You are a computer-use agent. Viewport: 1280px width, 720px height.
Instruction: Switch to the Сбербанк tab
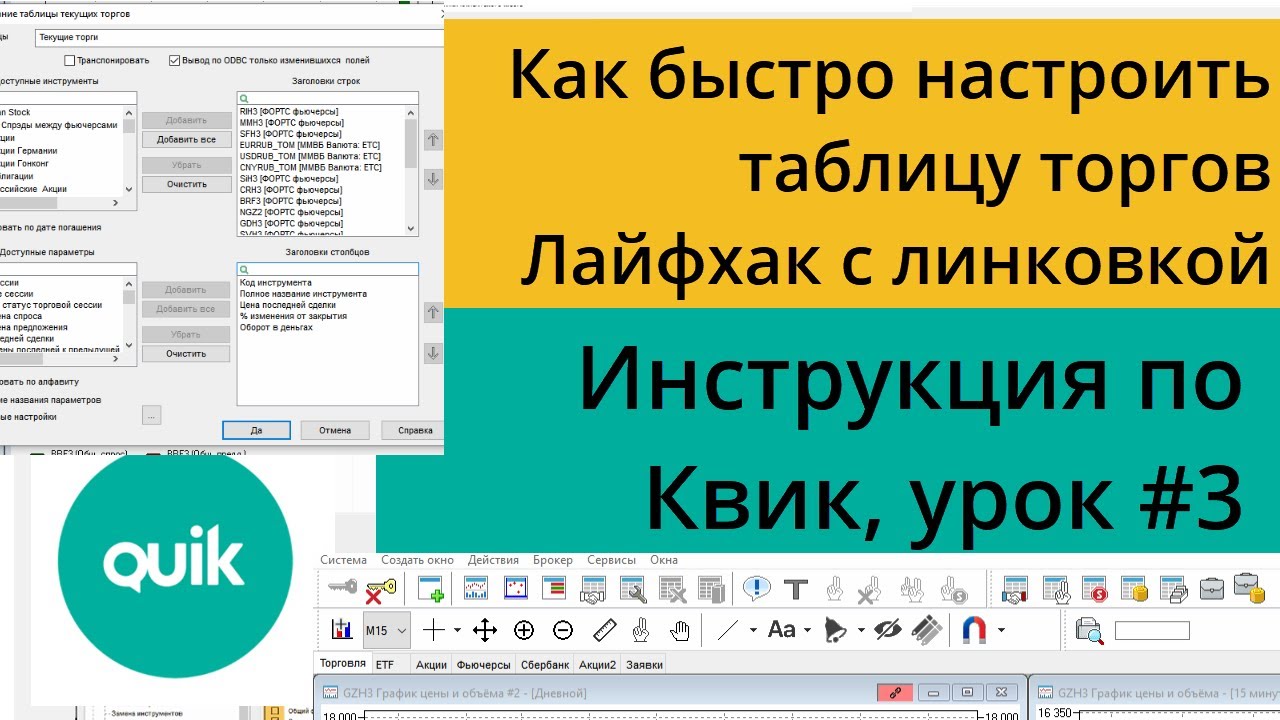click(x=545, y=664)
